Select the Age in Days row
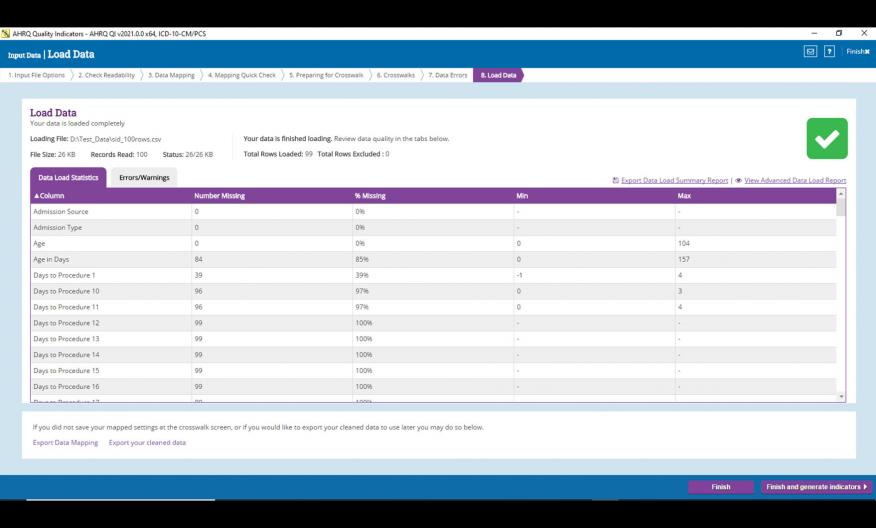Viewport: 876px width, 528px height. click(434, 259)
